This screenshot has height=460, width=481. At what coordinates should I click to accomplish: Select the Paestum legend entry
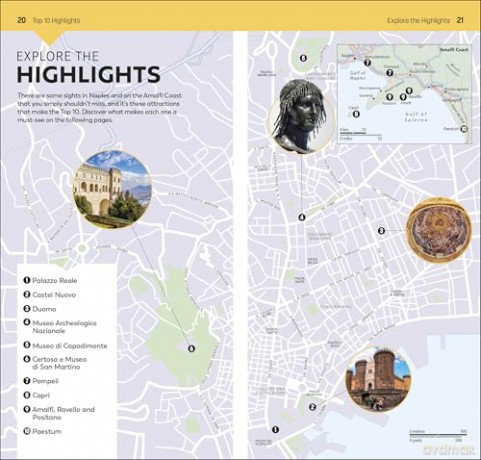click(x=43, y=431)
